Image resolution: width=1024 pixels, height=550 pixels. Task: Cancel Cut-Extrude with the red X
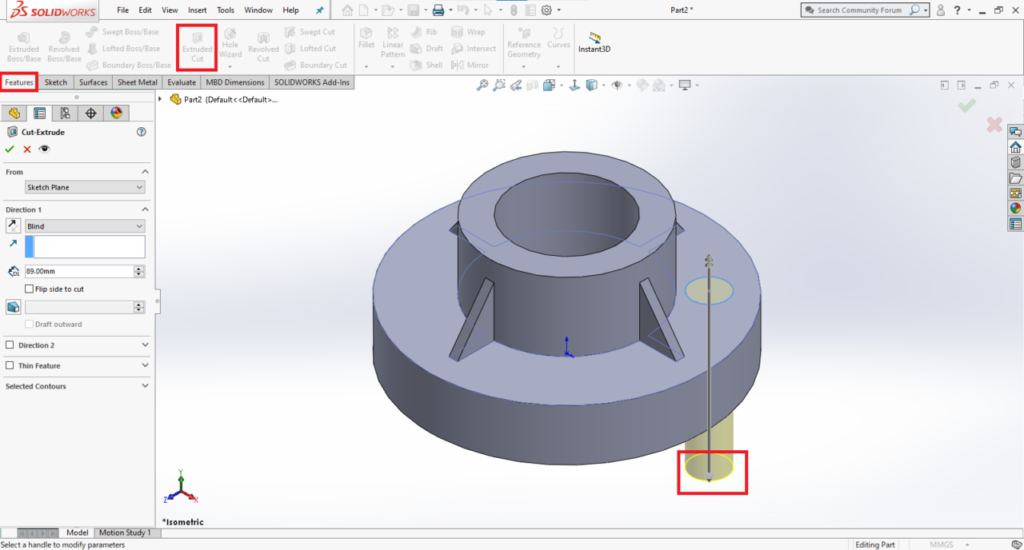pos(27,149)
